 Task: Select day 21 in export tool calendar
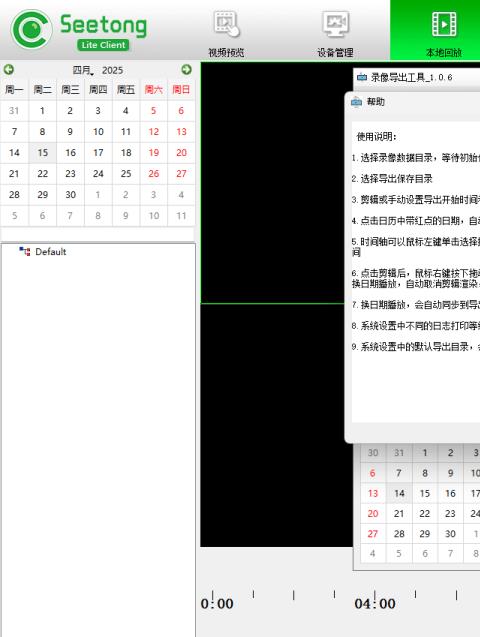point(399,514)
